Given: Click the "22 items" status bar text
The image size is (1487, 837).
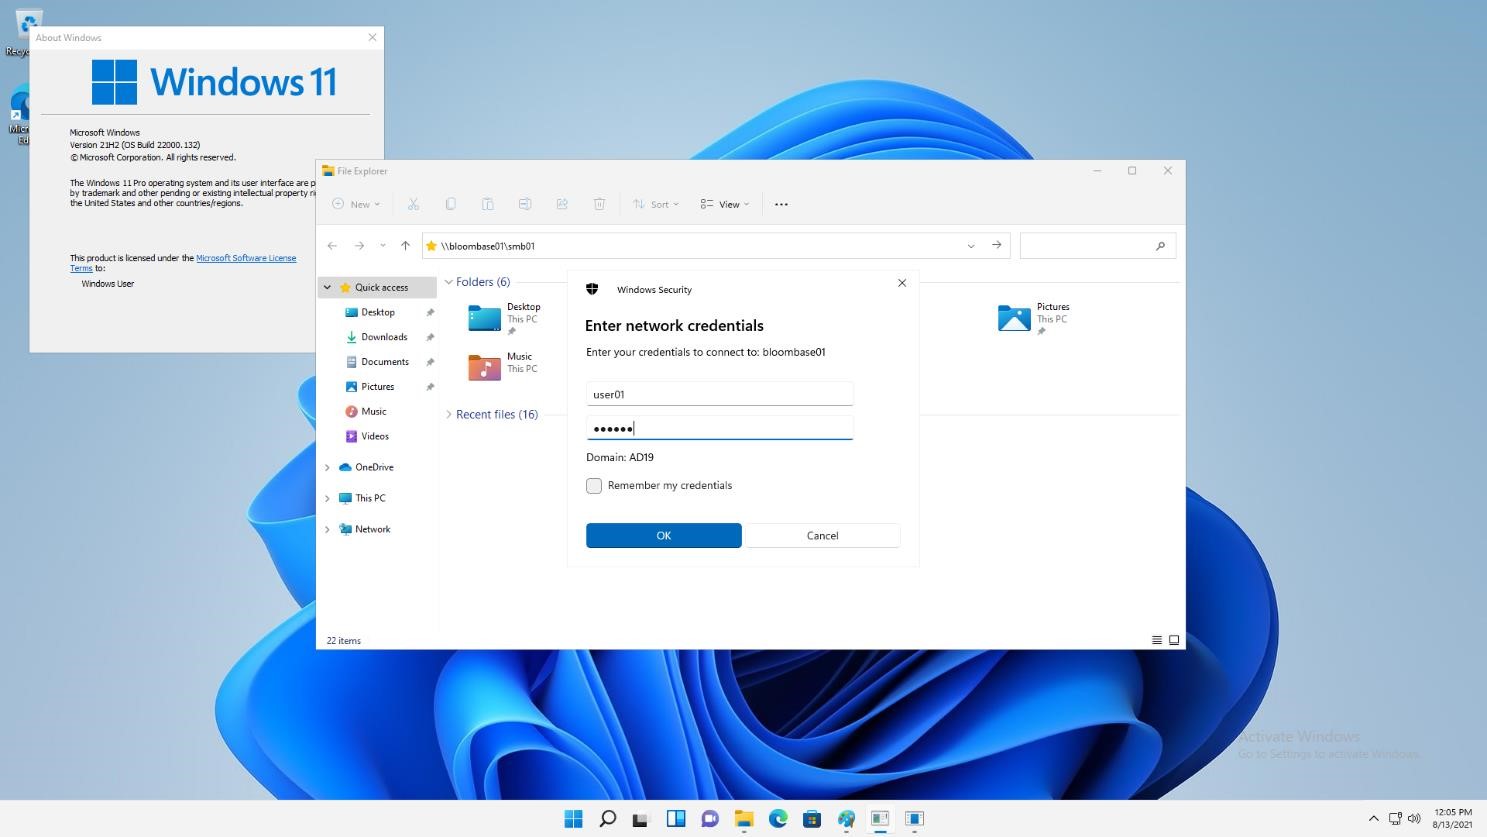Looking at the screenshot, I should pyautogui.click(x=343, y=641).
